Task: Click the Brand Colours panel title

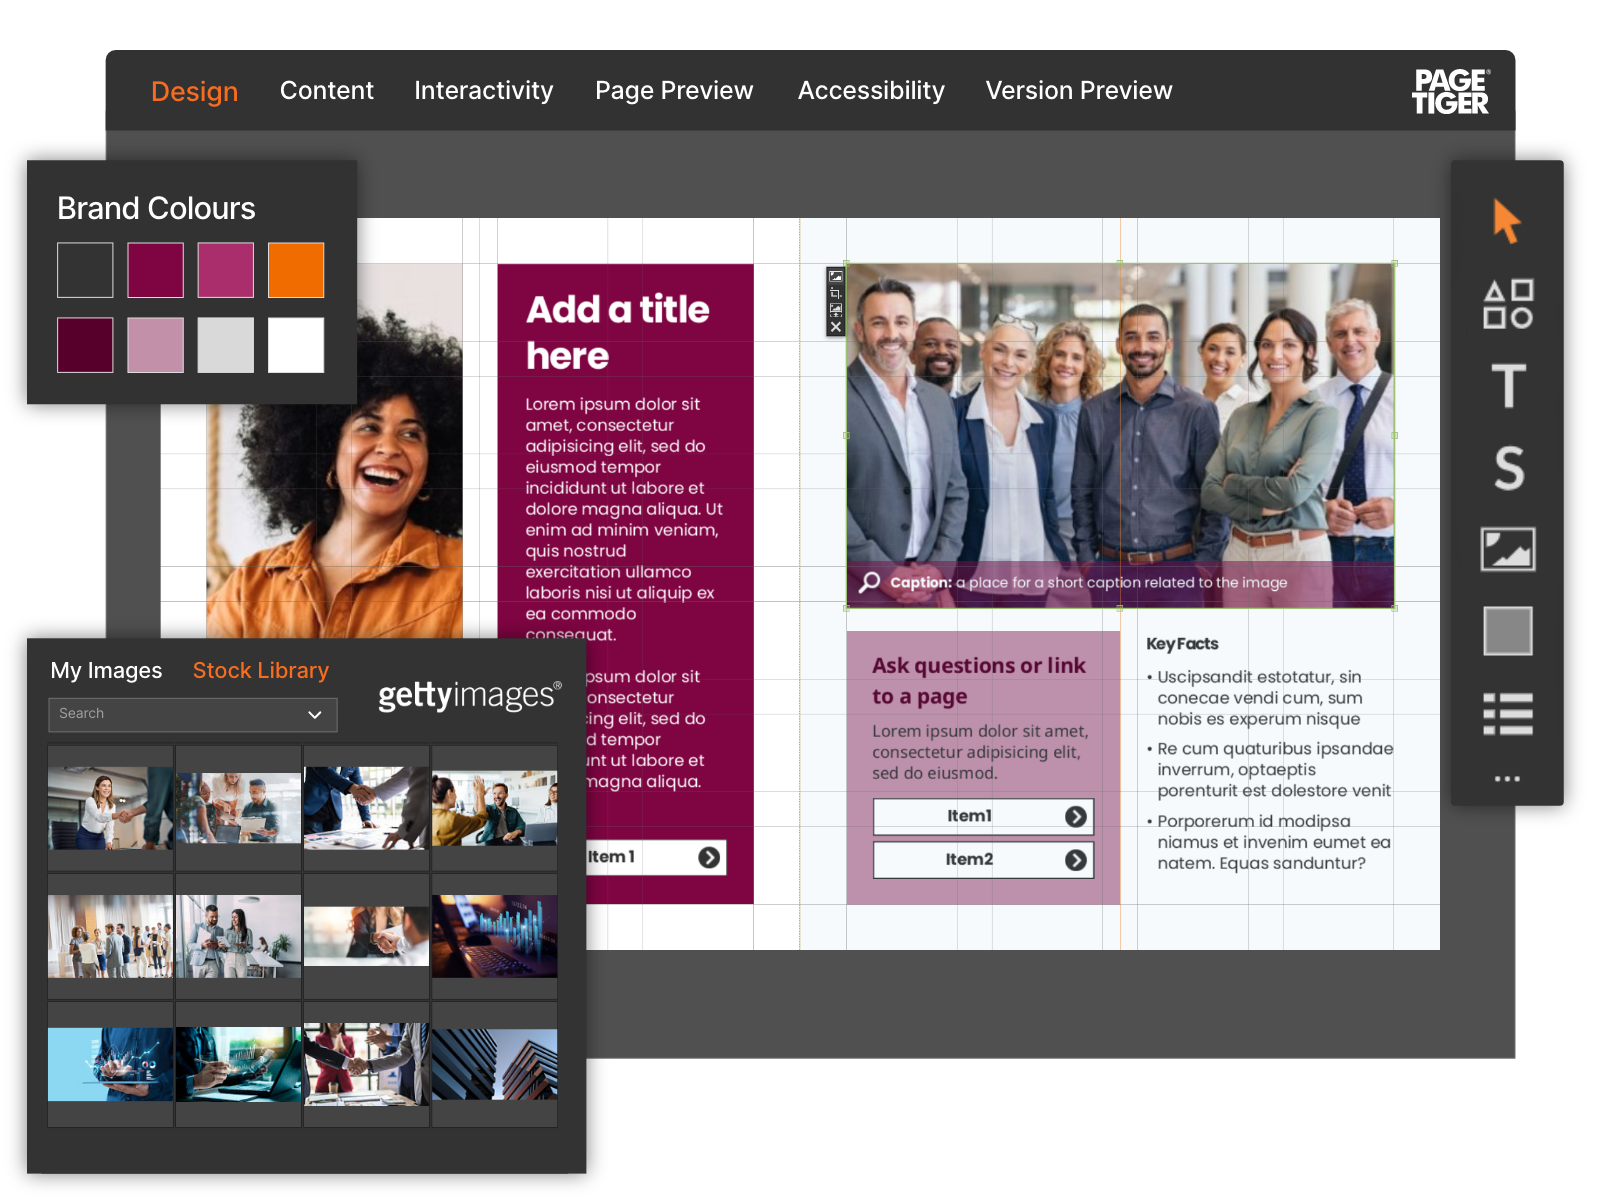Action: coord(156,208)
